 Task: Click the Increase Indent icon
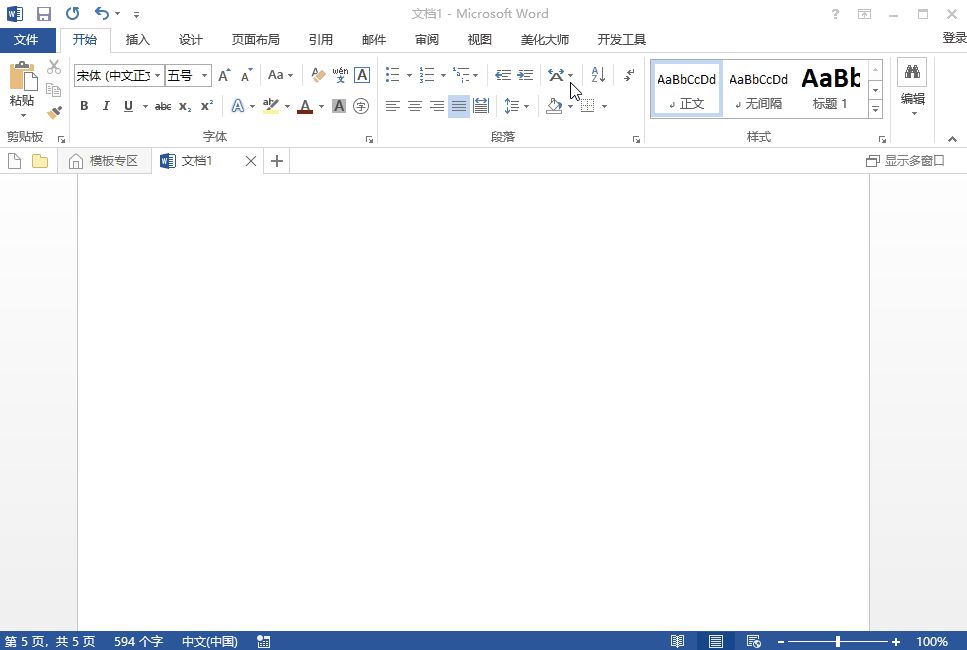click(x=525, y=75)
